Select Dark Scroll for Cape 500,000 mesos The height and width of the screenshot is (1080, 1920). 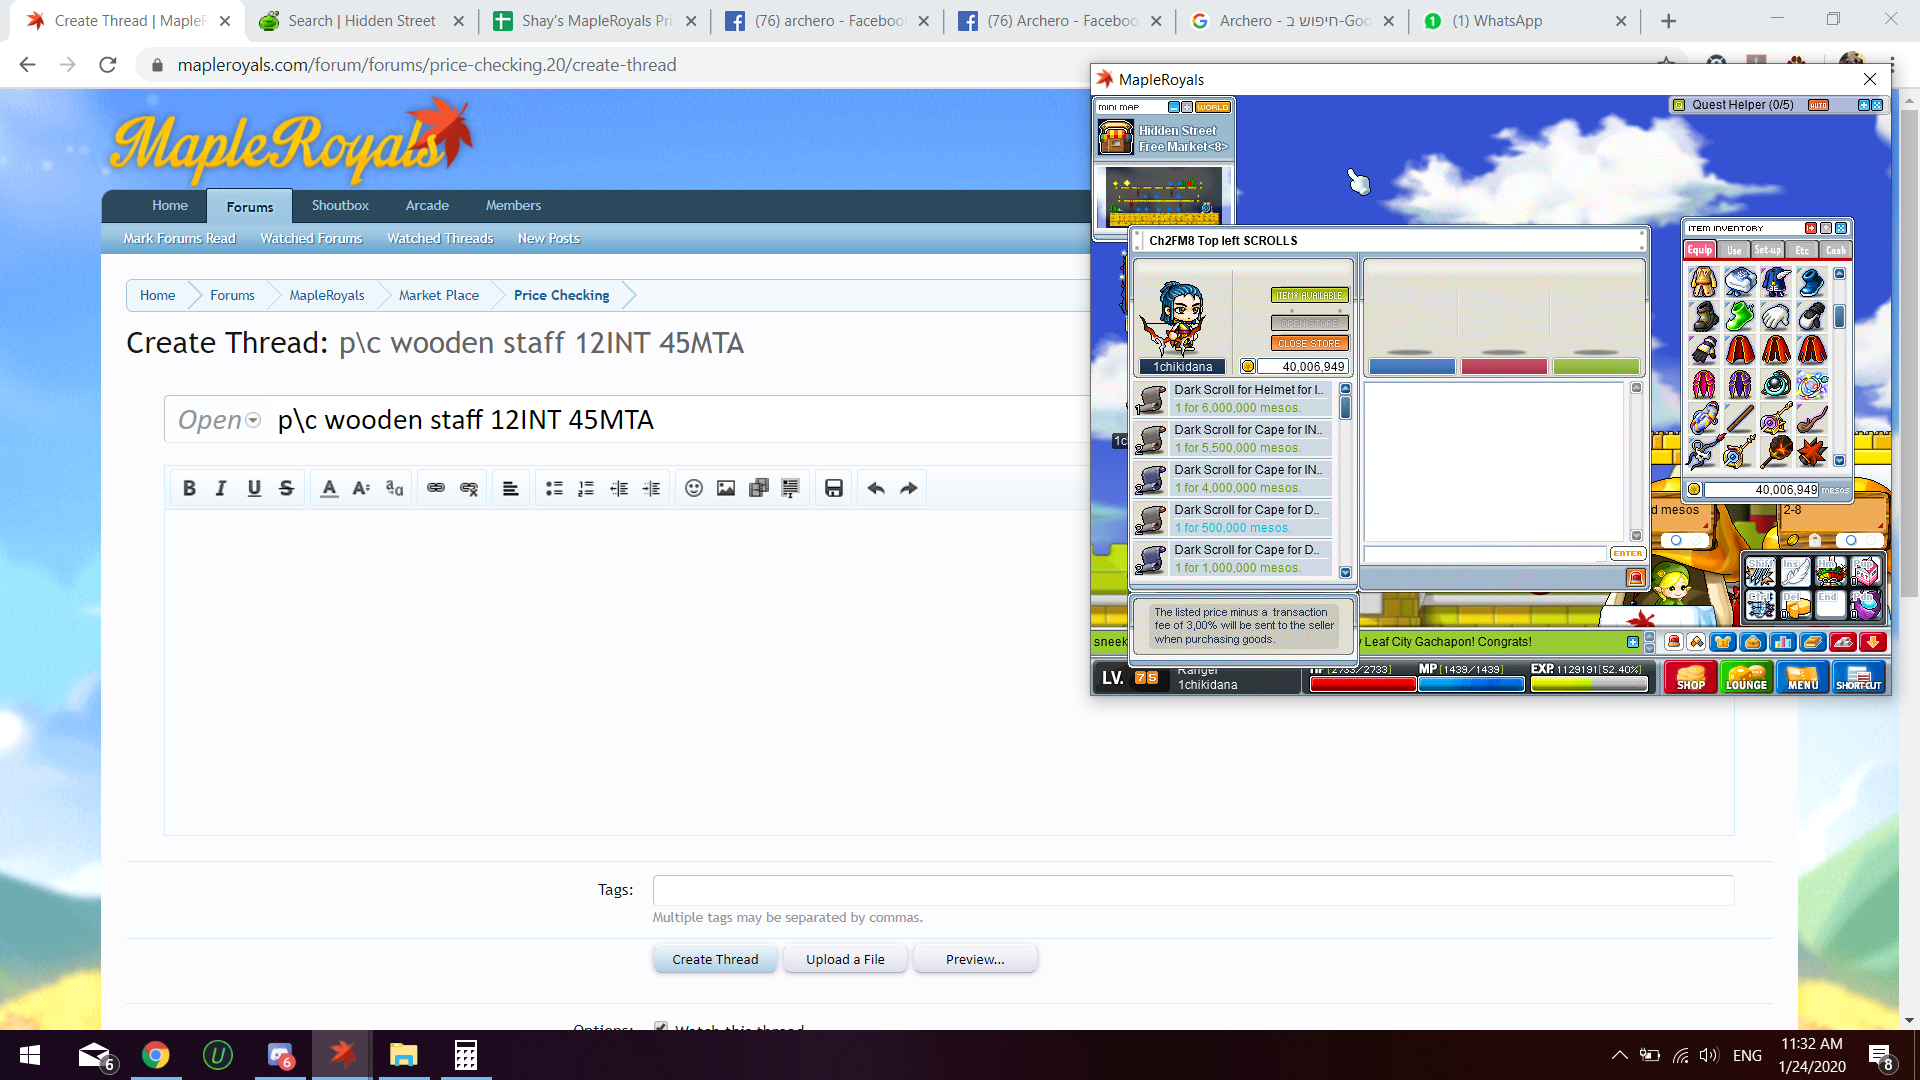pos(1233,519)
